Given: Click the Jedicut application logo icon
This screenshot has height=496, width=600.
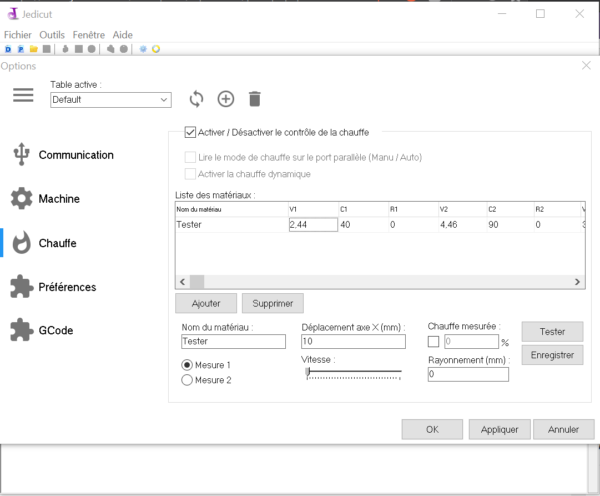Looking at the screenshot, I should pyautogui.click(x=13, y=14).
